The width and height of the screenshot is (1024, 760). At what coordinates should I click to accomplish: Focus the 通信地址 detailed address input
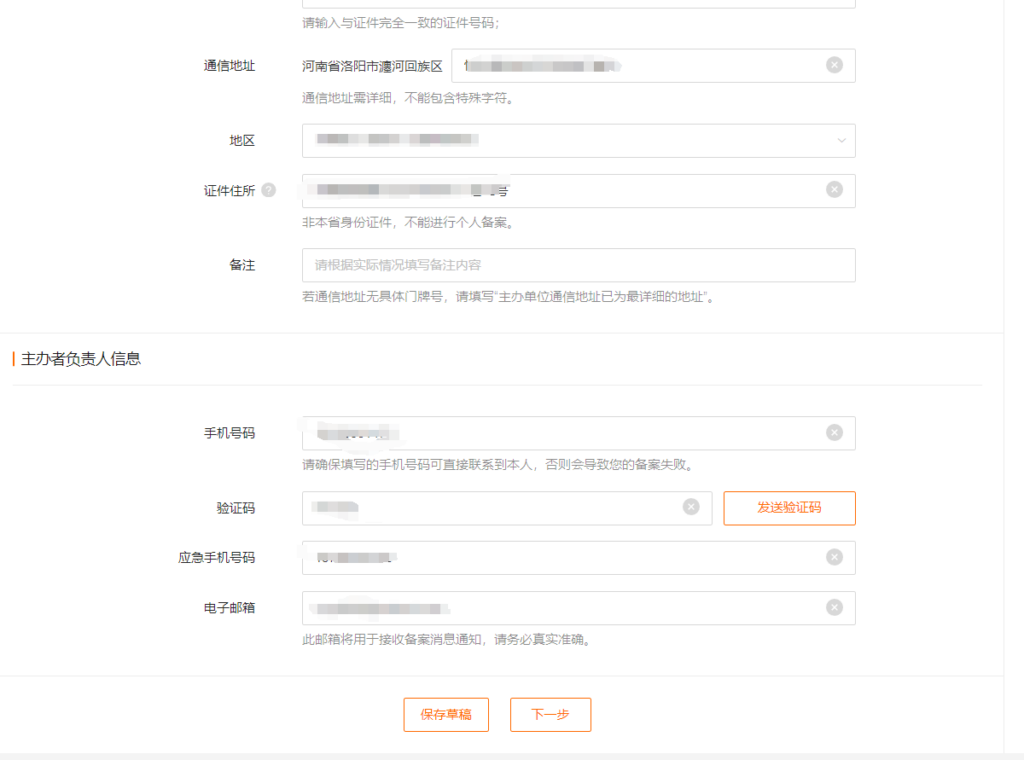pyautogui.click(x=640, y=66)
